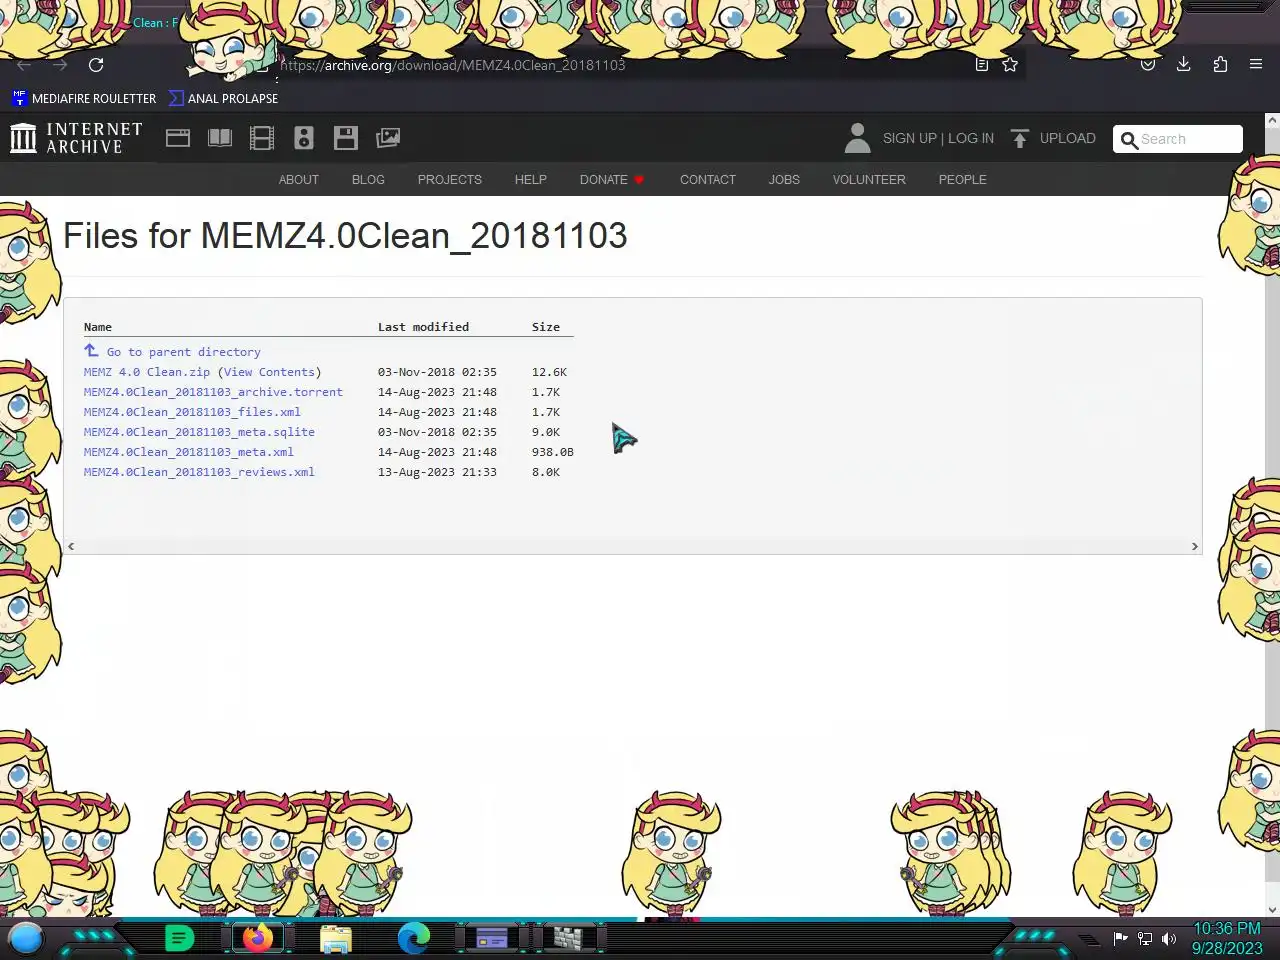Viewport: 1280px width, 960px height.
Task: Download MEMZ 4.0 Clean.zip file
Action: pyautogui.click(x=147, y=372)
